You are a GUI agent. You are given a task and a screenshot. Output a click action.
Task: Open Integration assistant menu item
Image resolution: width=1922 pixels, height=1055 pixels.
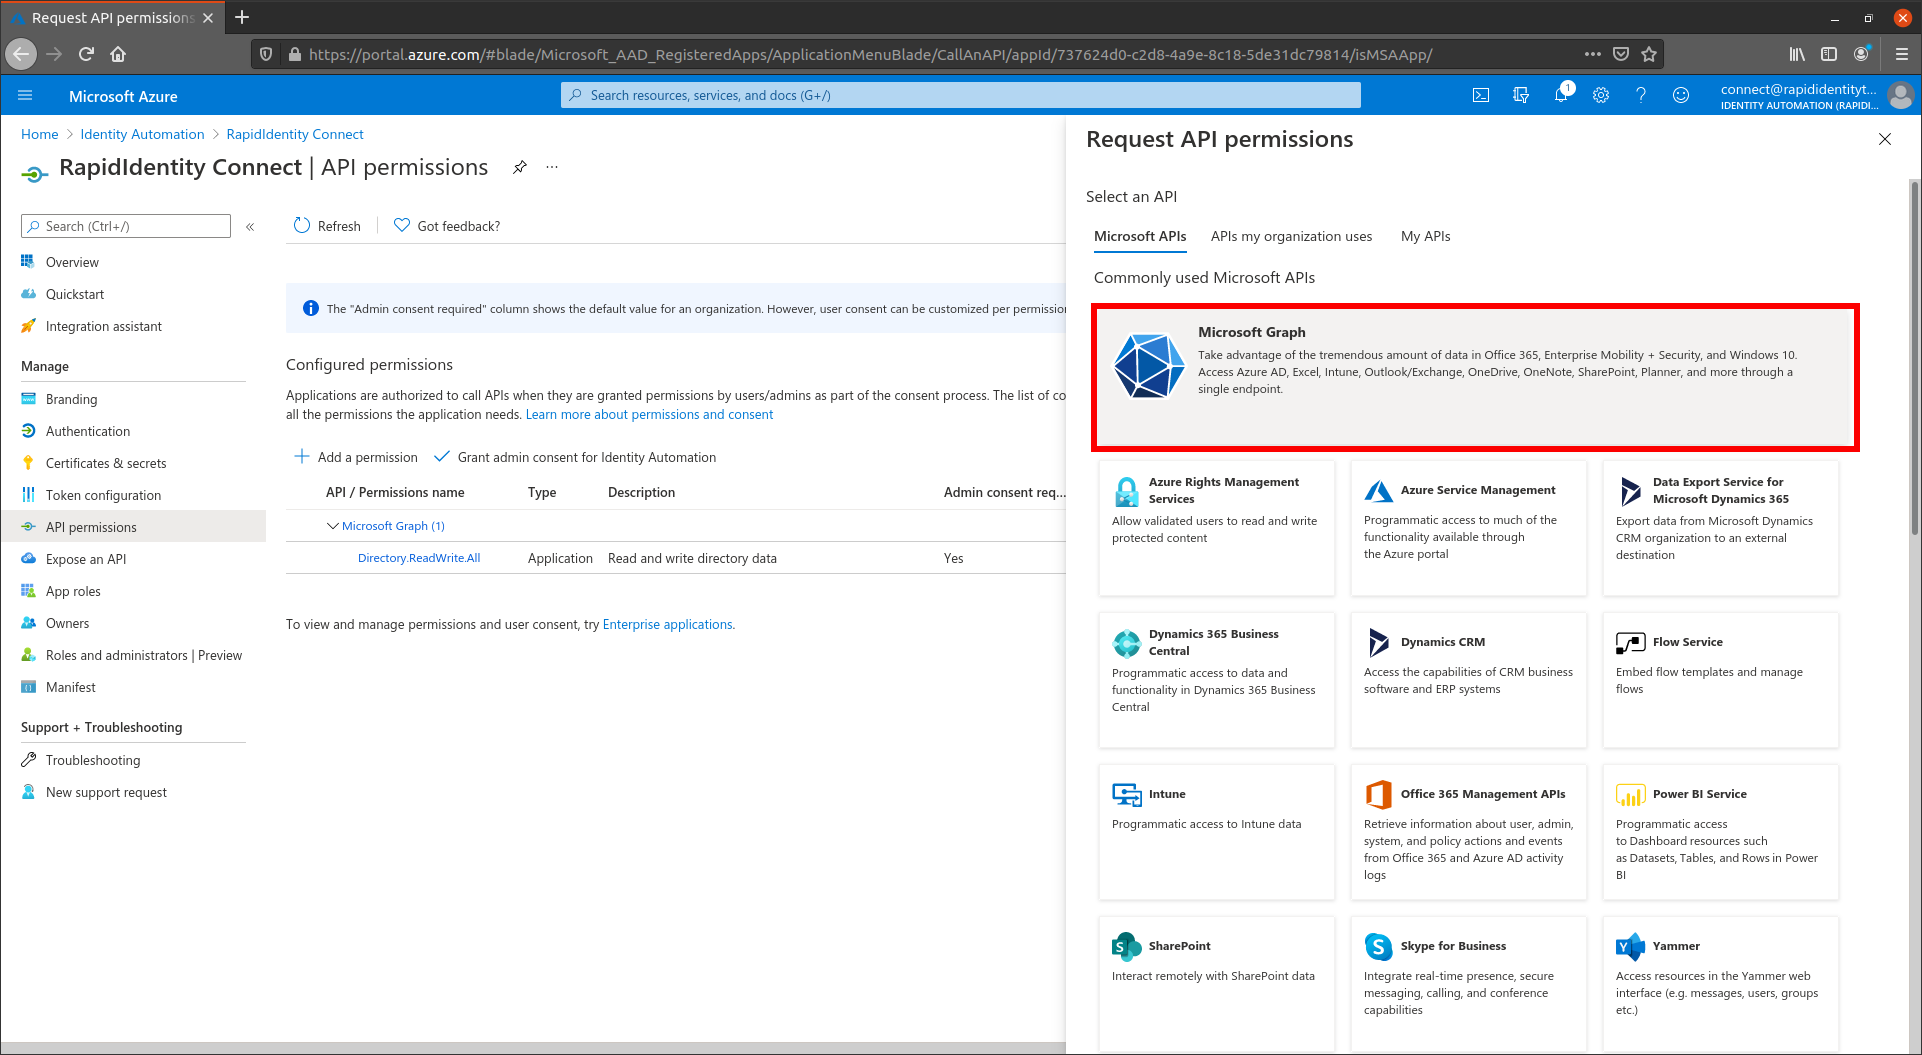point(133,326)
